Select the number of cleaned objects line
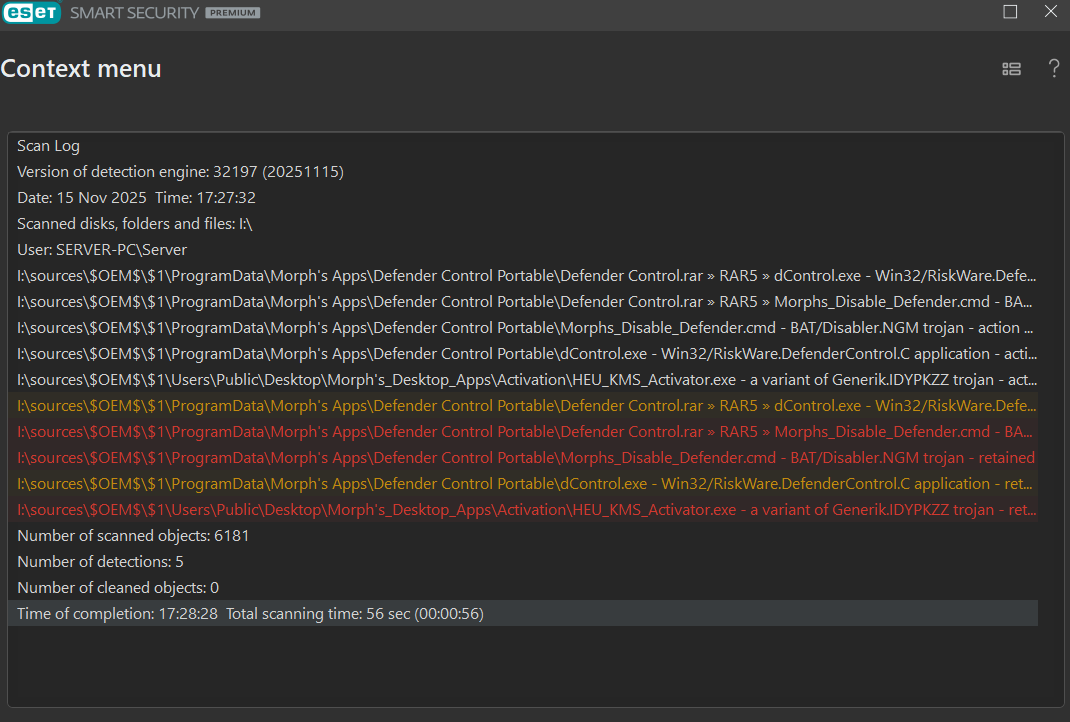 (118, 588)
